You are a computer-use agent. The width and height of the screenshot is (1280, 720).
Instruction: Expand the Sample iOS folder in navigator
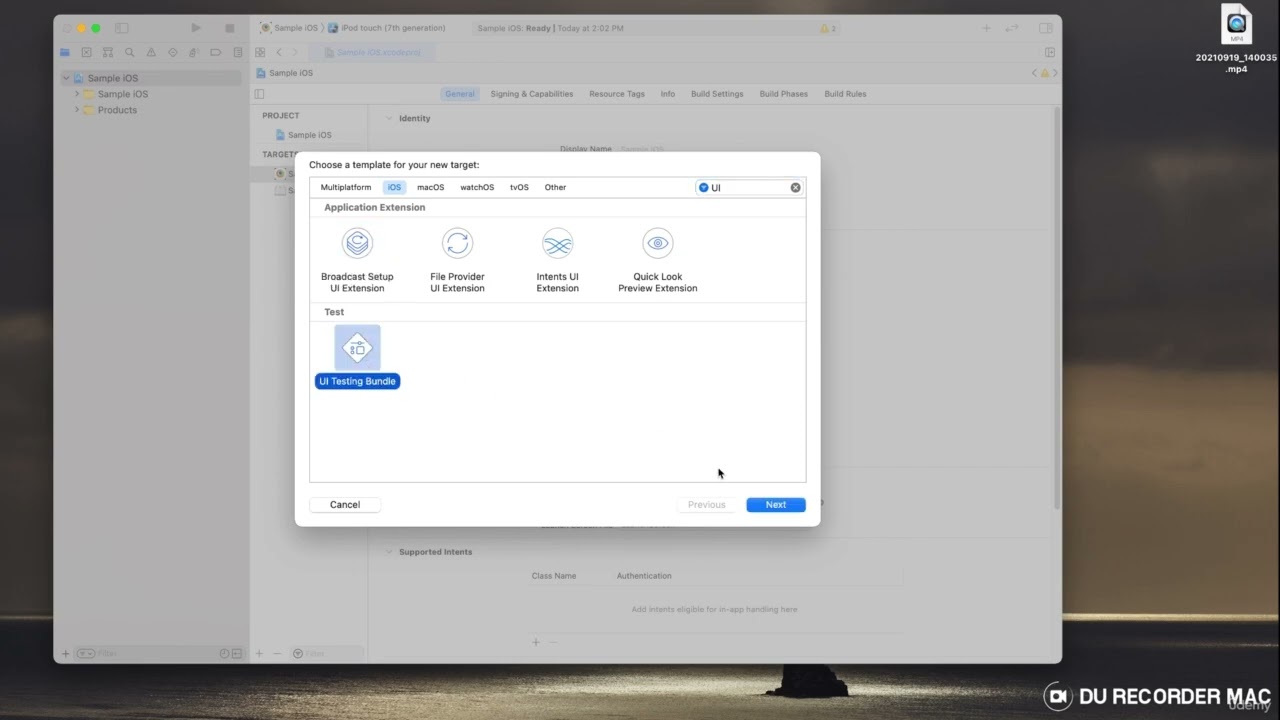tap(77, 94)
